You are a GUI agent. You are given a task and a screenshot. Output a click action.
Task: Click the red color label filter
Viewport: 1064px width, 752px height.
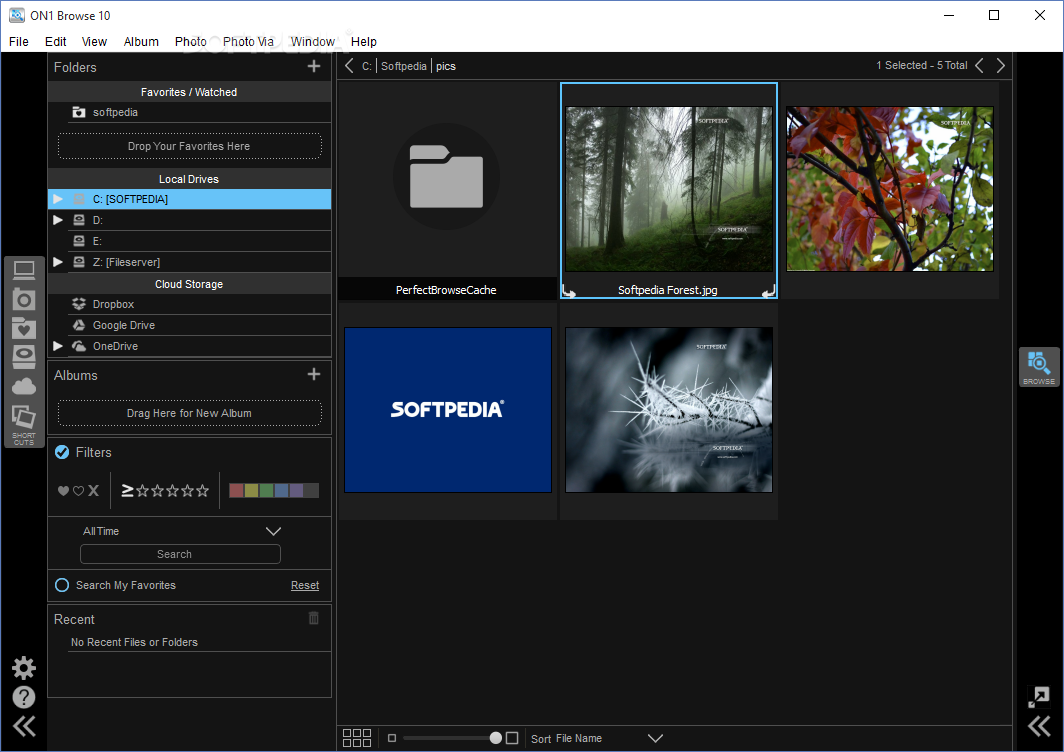click(x=237, y=490)
